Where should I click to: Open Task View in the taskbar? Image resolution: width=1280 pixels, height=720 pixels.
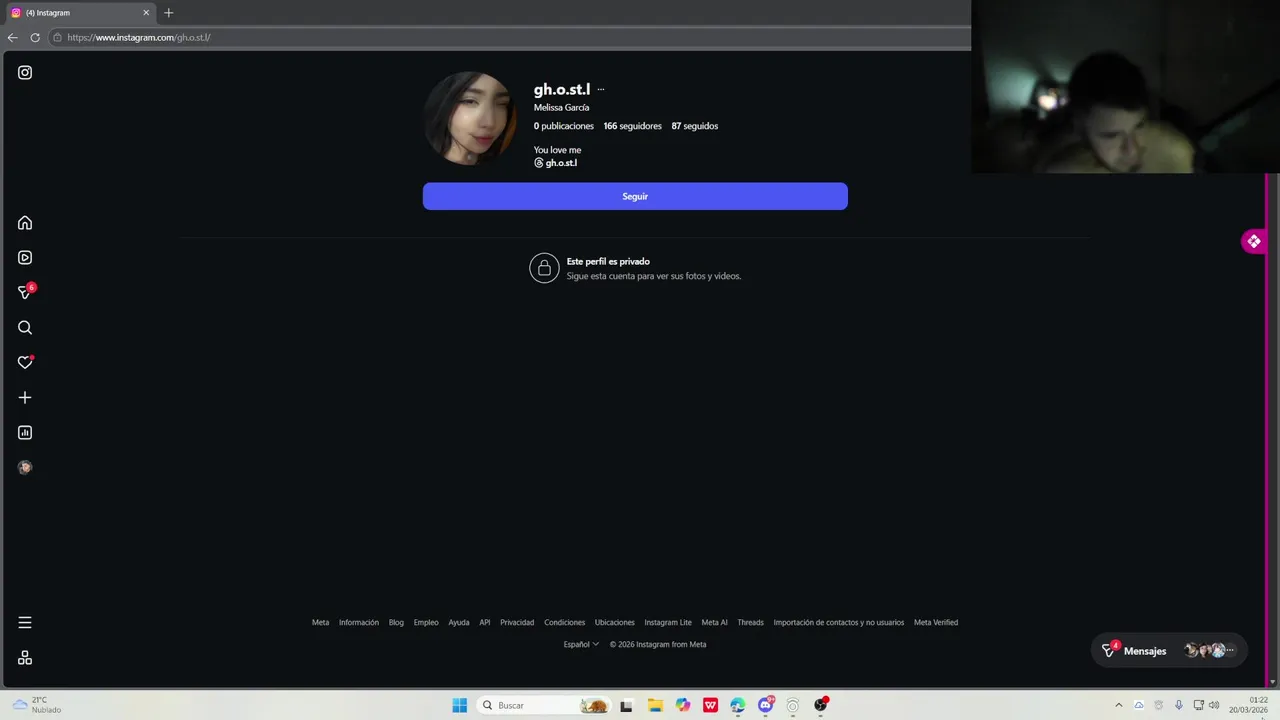click(627, 705)
